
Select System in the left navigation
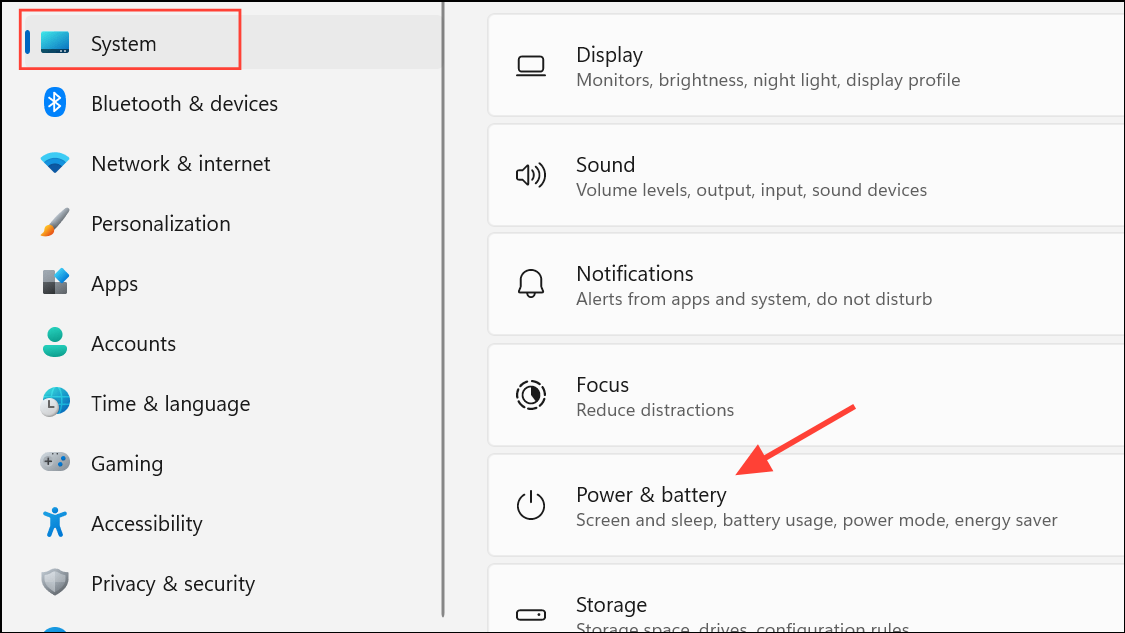pyautogui.click(x=123, y=44)
